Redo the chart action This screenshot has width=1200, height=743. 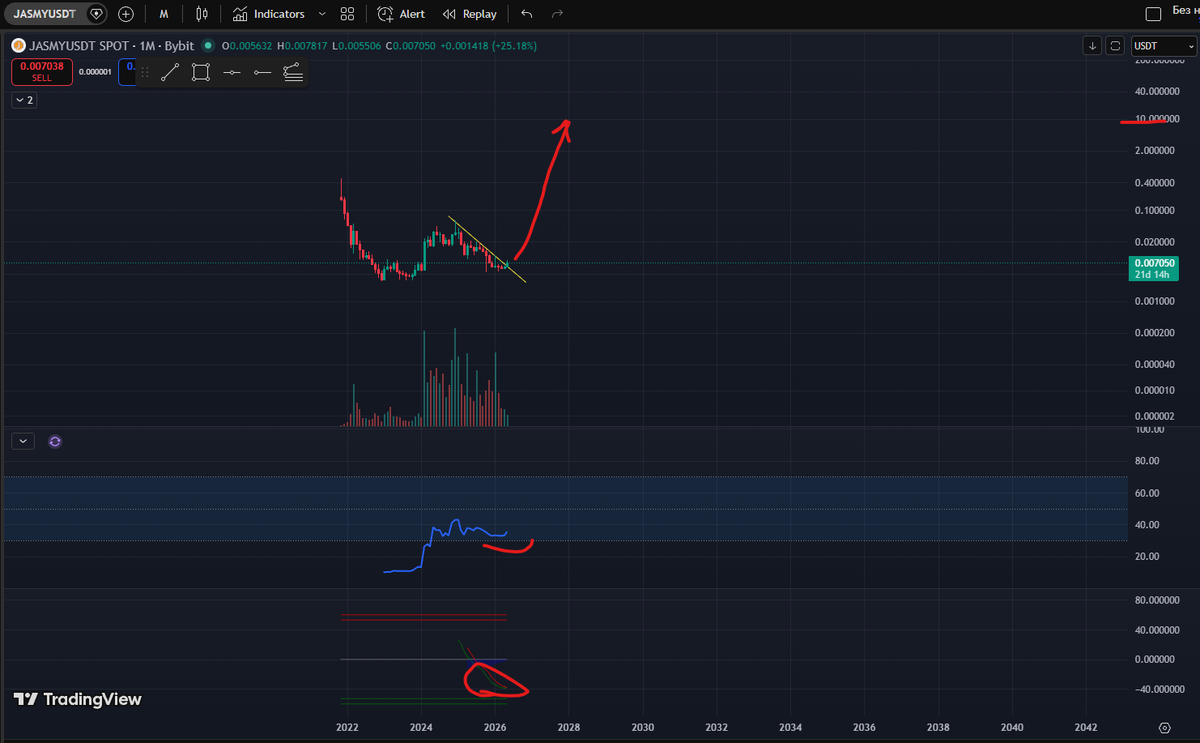[x=557, y=14]
